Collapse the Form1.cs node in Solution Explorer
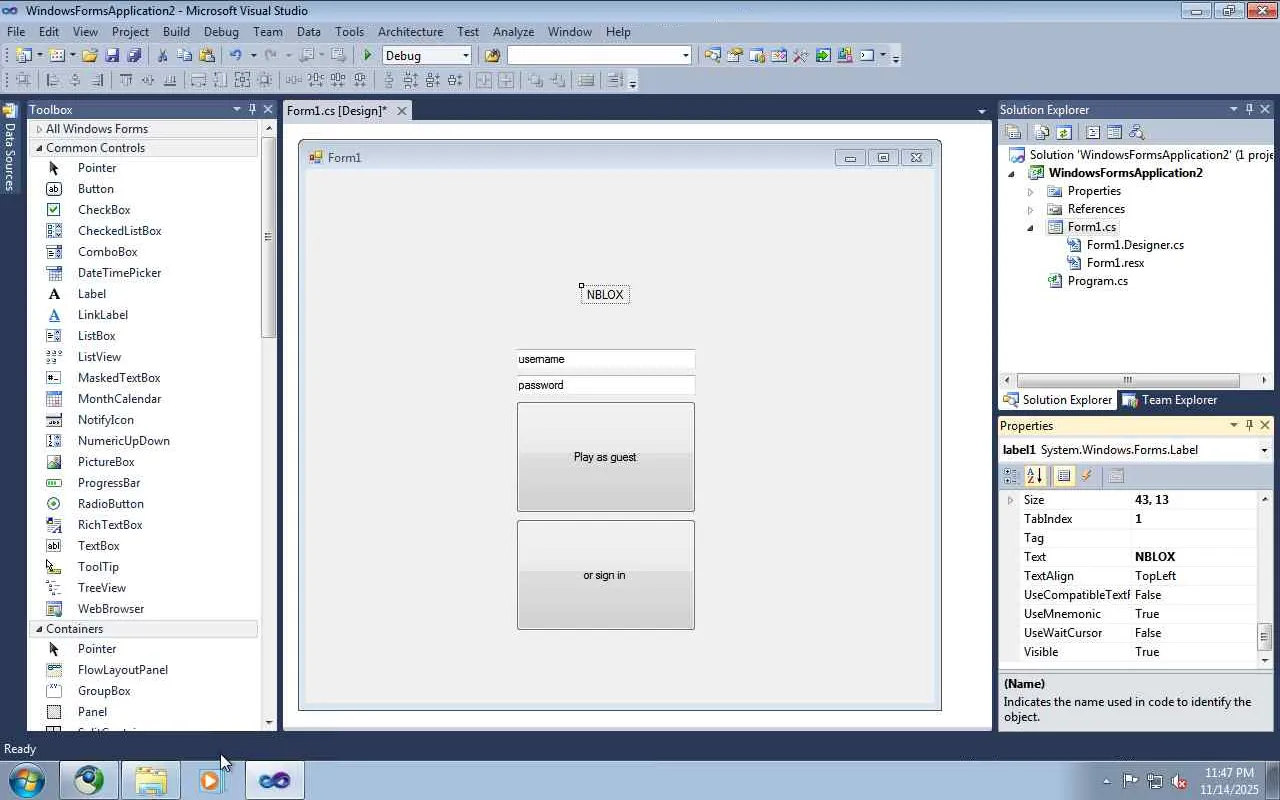Screen dimensions: 1280x800 coord(1030,227)
